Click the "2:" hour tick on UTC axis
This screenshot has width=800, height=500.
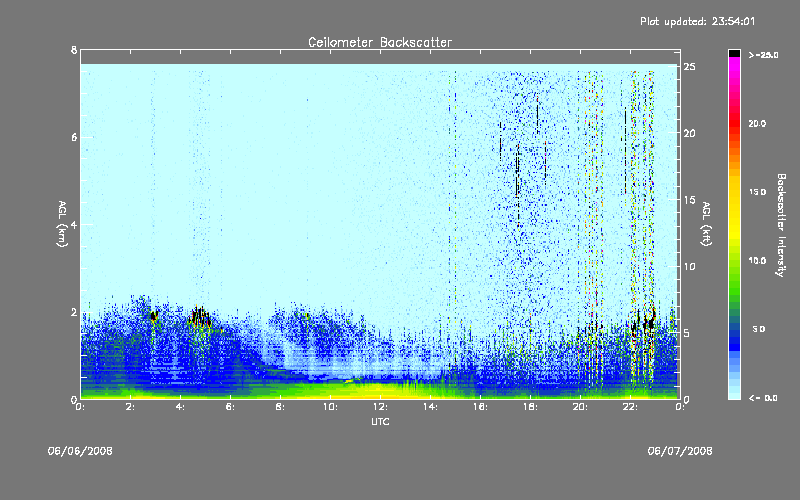130,407
